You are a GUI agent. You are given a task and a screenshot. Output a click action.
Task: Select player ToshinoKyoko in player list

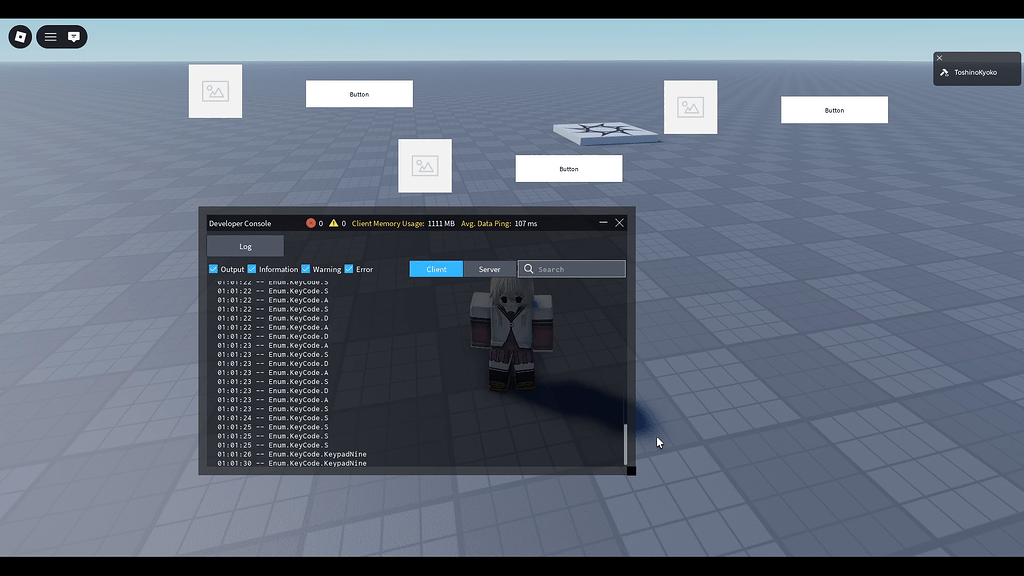pos(977,72)
